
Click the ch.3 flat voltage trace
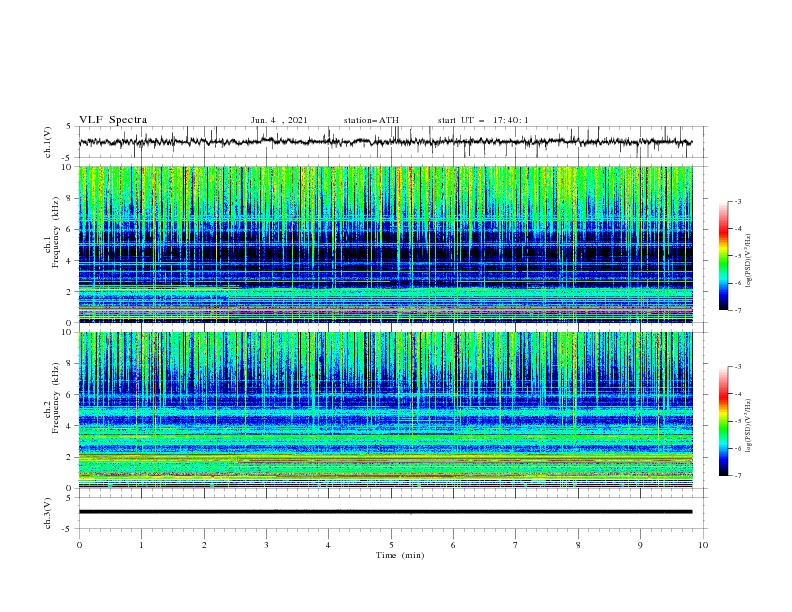tap(385, 512)
